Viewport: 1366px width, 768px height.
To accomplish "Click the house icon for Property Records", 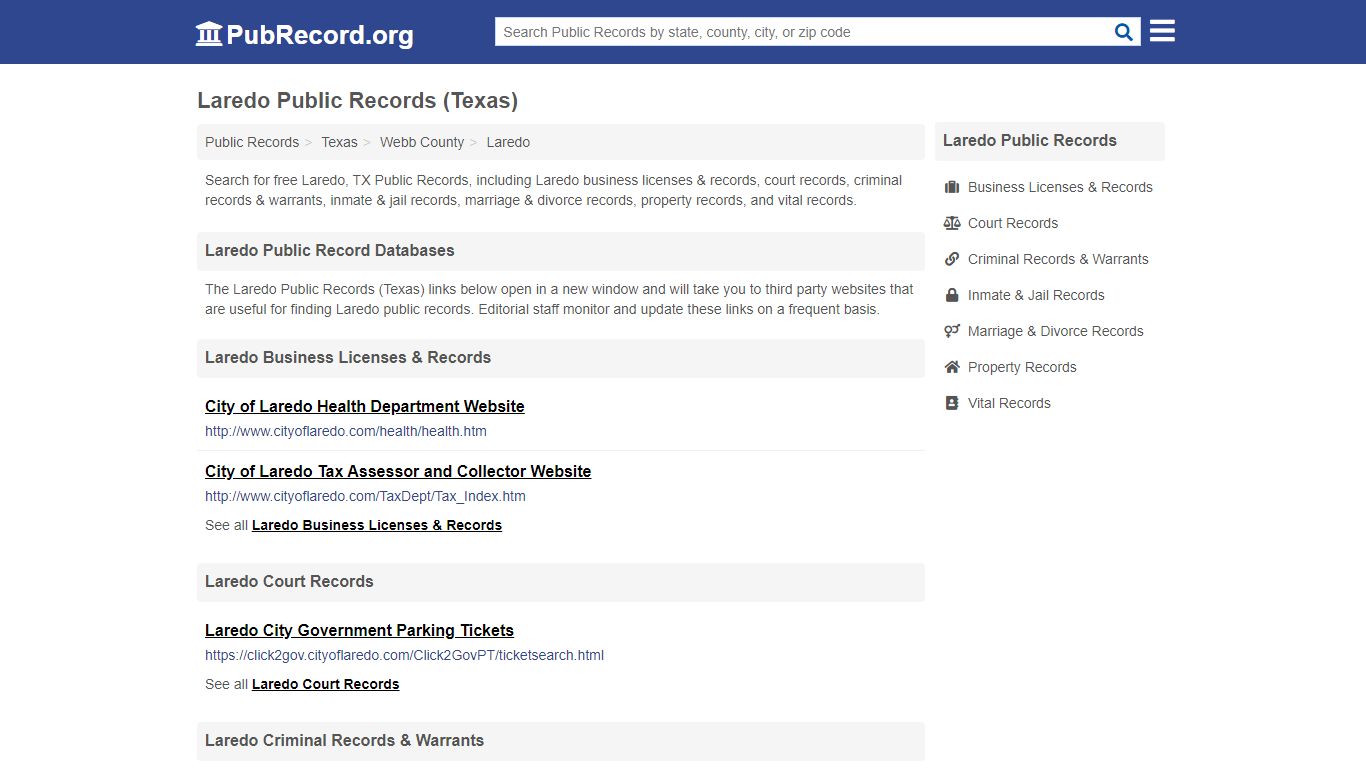I will (x=952, y=367).
